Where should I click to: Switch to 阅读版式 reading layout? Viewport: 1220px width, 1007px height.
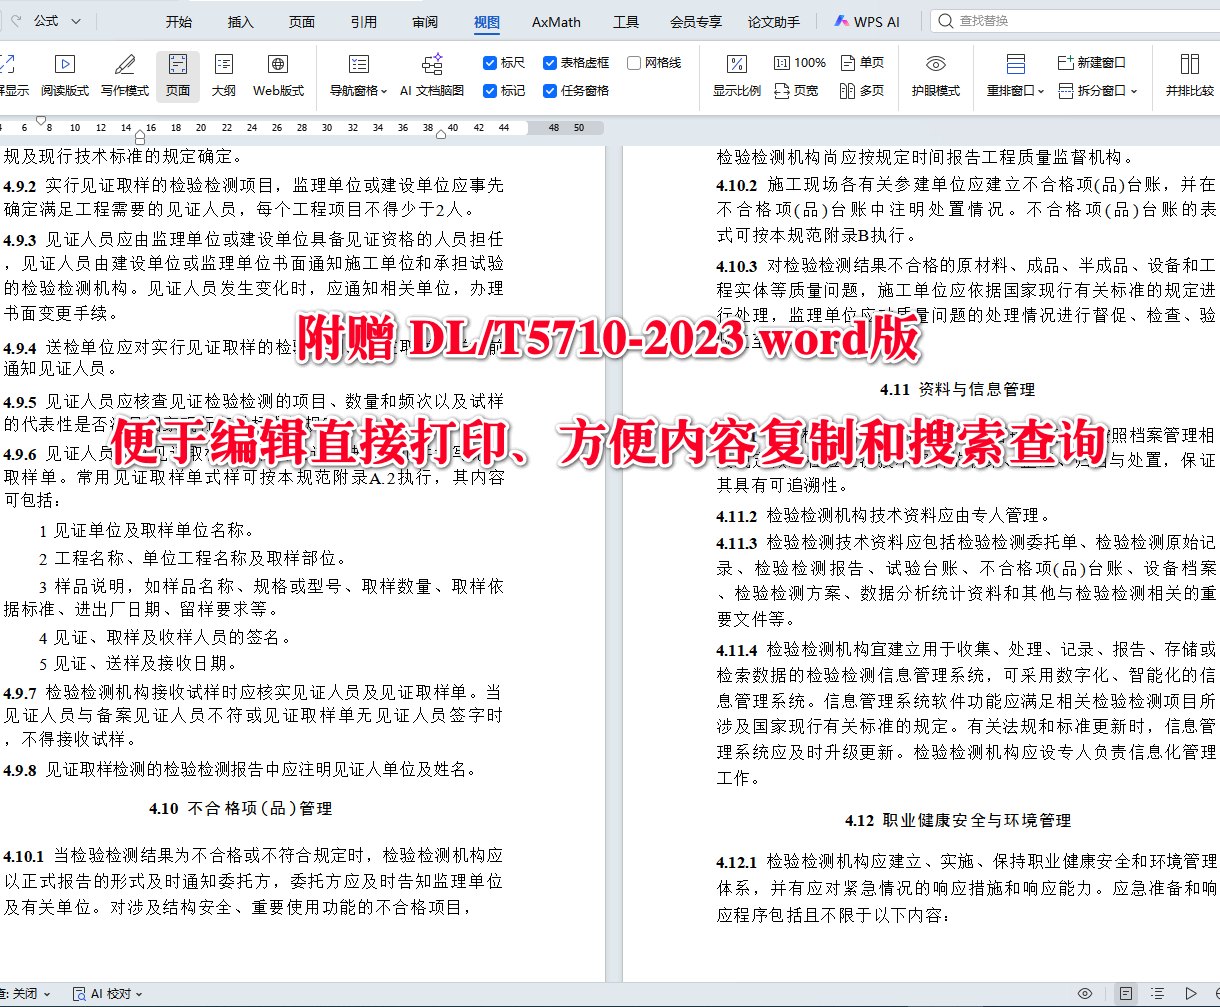(65, 75)
